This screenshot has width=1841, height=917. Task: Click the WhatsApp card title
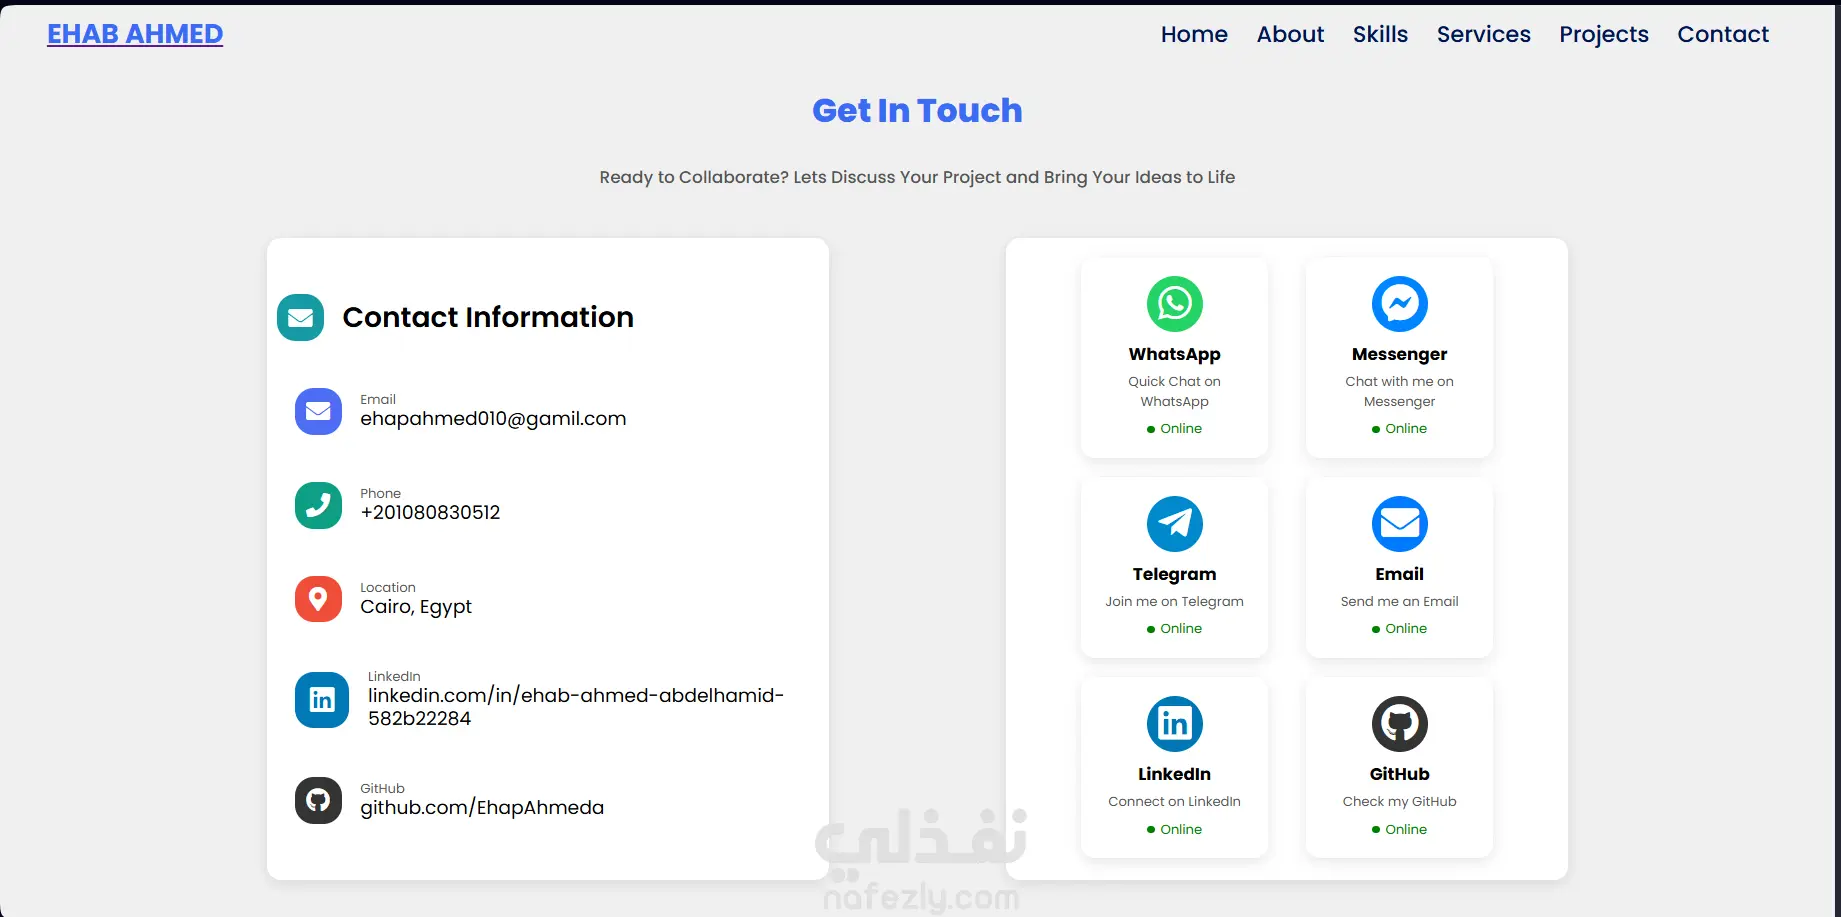(x=1175, y=354)
